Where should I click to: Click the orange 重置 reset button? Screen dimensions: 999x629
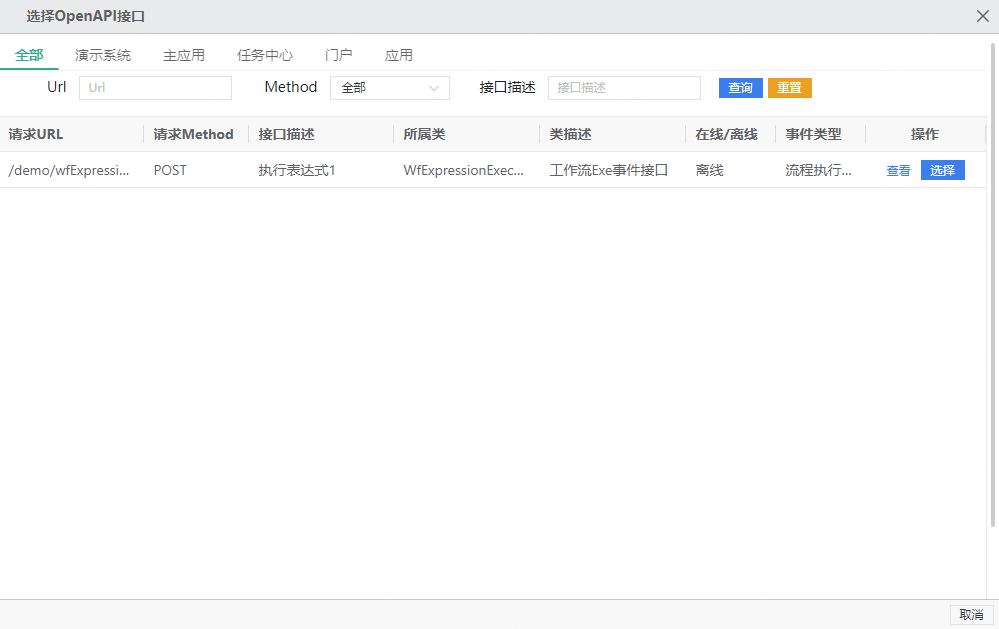pos(789,88)
